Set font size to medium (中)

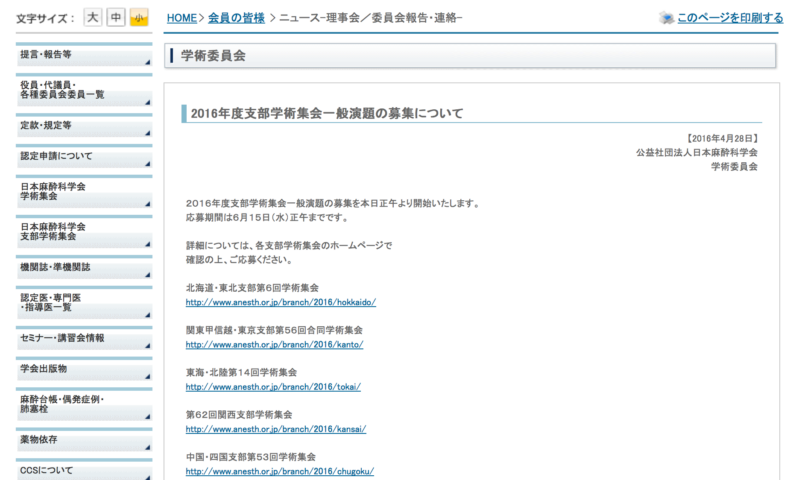[116, 18]
